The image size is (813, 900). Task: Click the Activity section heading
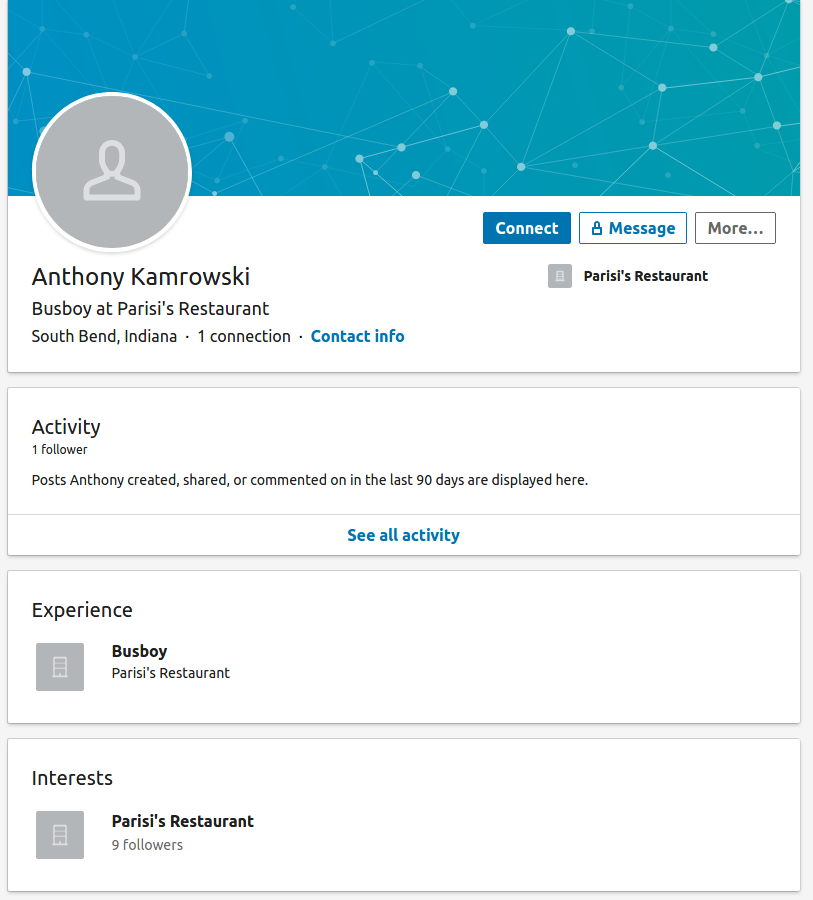pyautogui.click(x=66, y=427)
